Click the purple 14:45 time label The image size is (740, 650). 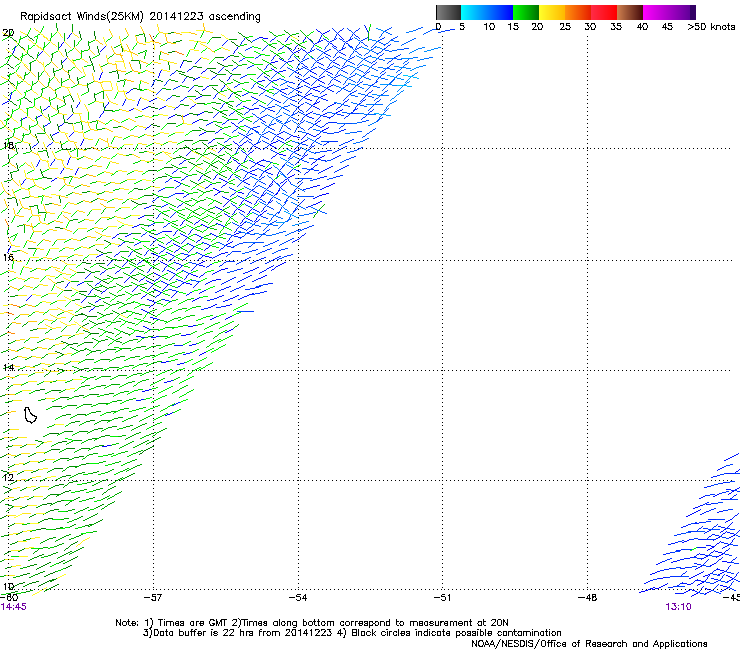[x=14, y=607]
